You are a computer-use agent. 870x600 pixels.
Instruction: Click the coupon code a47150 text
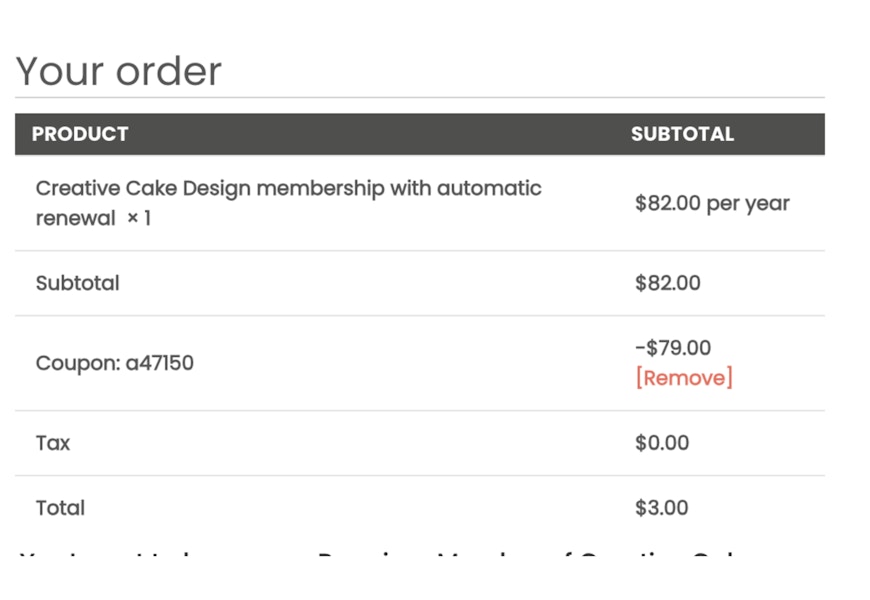coord(160,363)
